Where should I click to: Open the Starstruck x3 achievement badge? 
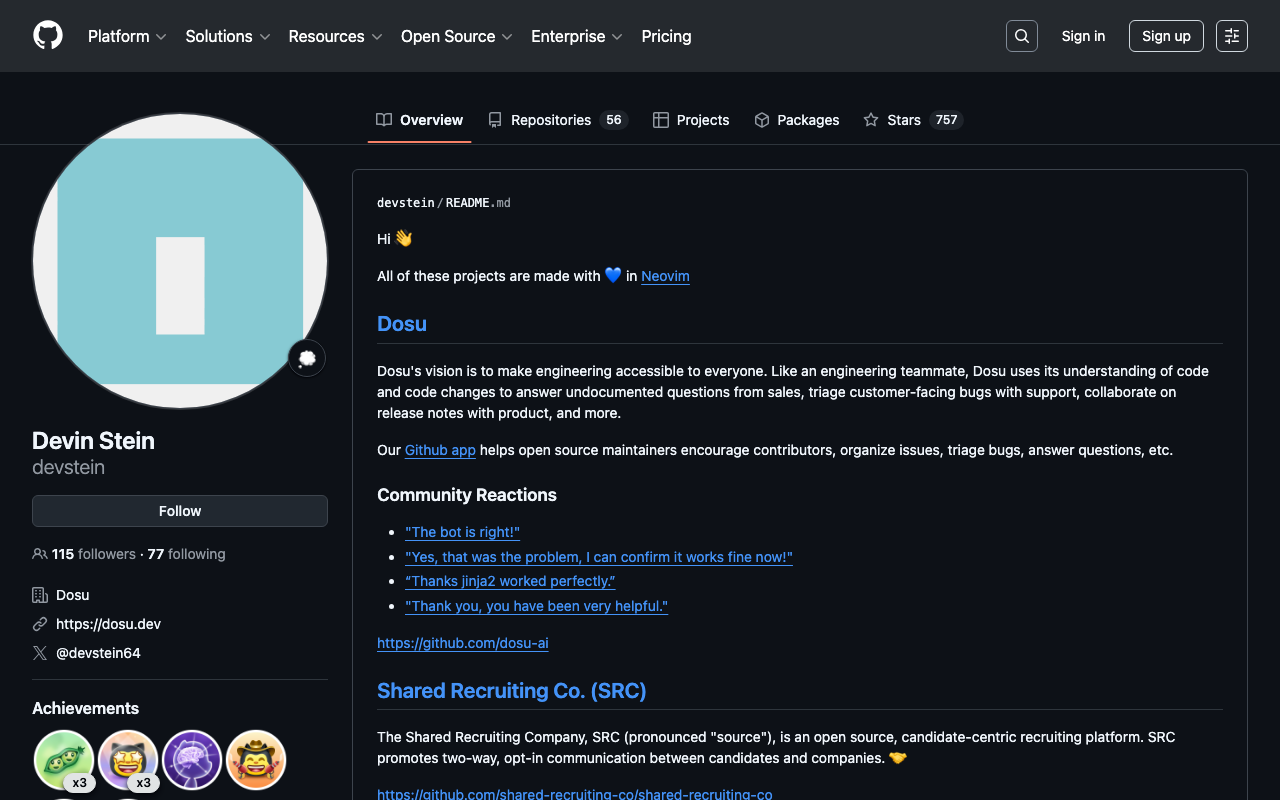coord(128,760)
